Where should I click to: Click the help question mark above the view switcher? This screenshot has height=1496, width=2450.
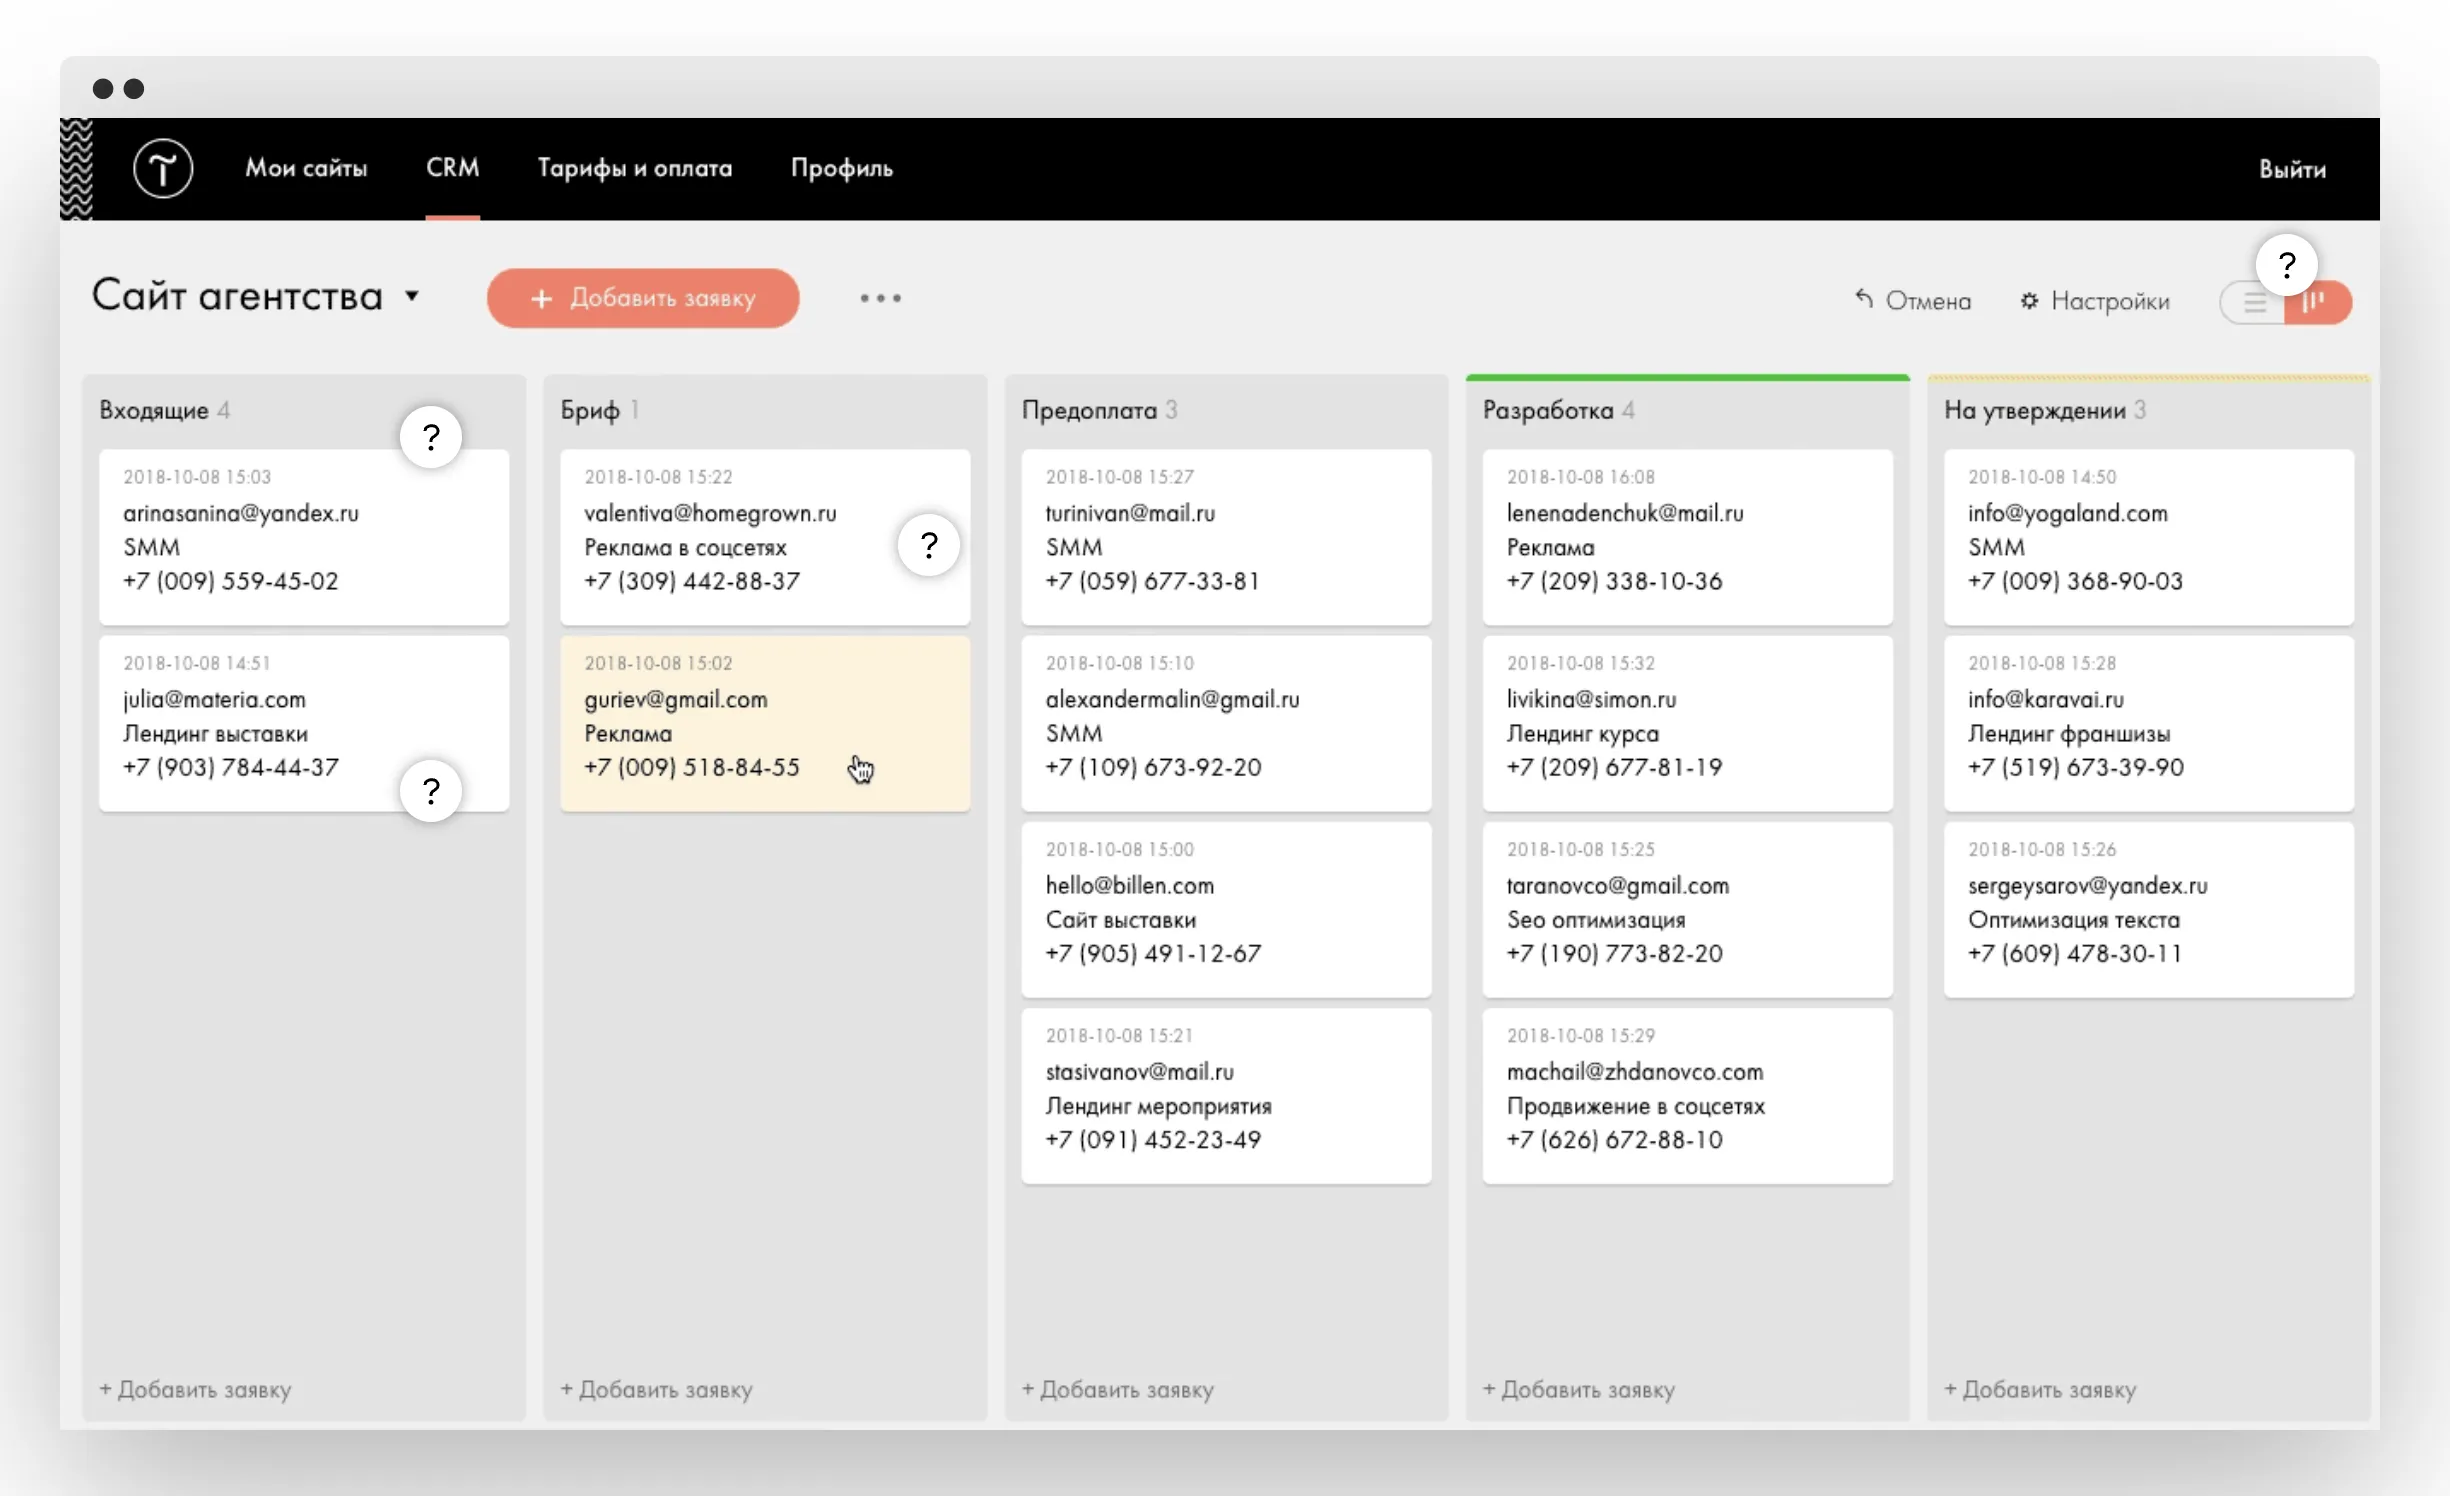click(2286, 265)
